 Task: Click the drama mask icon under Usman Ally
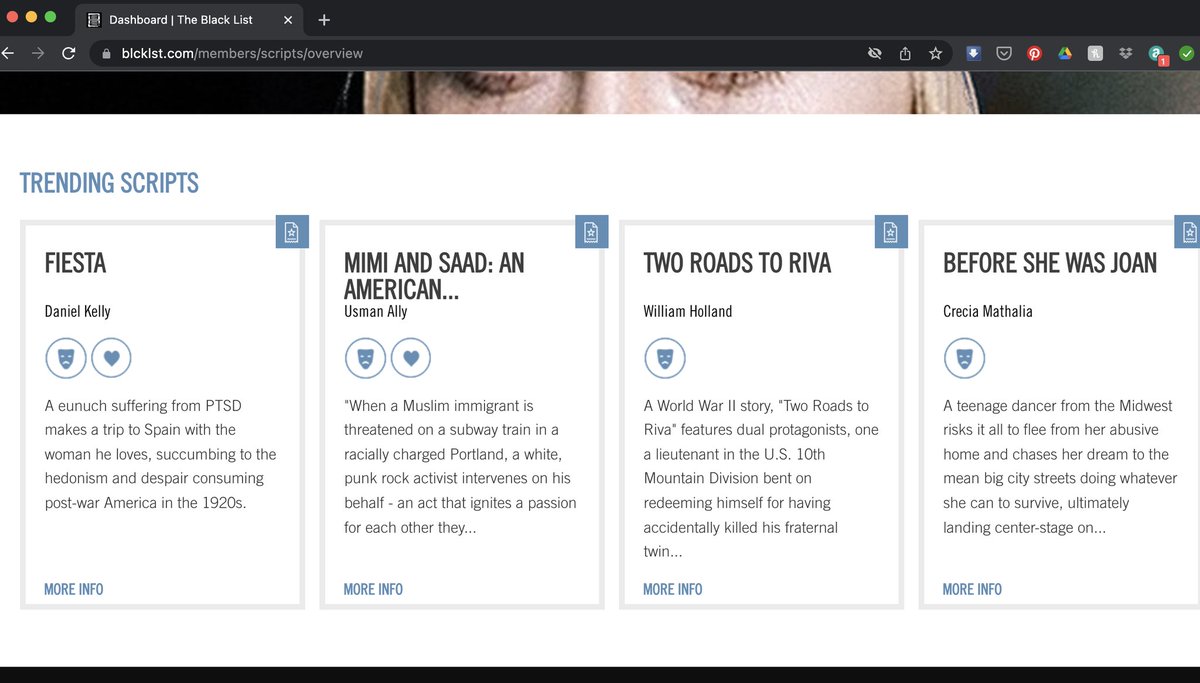coord(365,358)
